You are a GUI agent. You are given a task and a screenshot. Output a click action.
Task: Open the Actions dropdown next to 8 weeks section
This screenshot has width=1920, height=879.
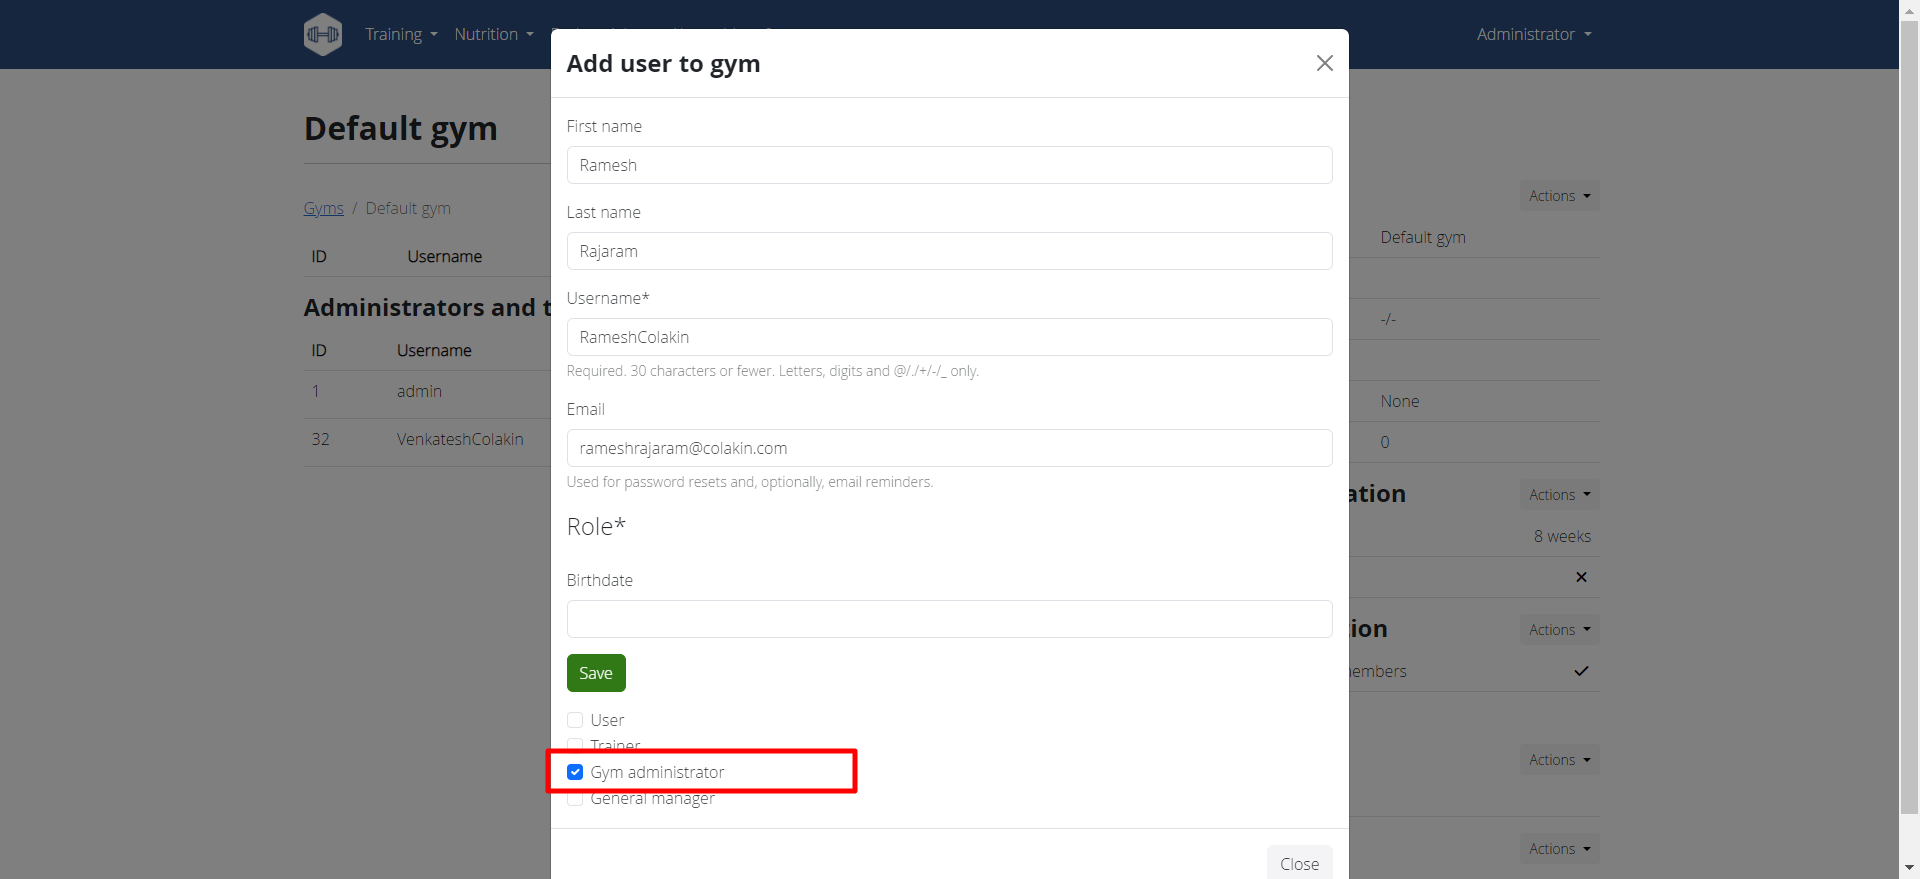pos(1558,495)
